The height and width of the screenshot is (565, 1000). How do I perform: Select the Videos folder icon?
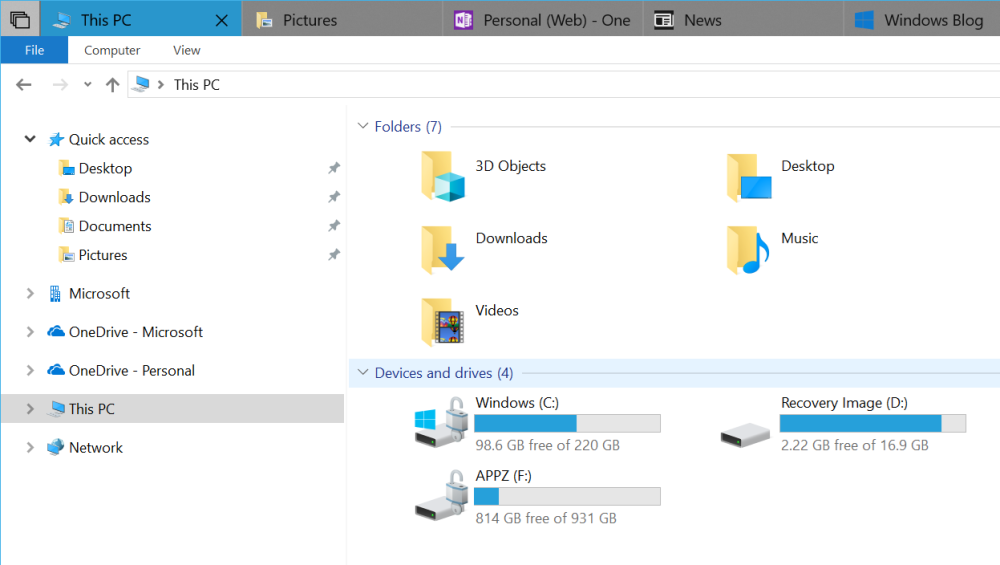(x=443, y=322)
